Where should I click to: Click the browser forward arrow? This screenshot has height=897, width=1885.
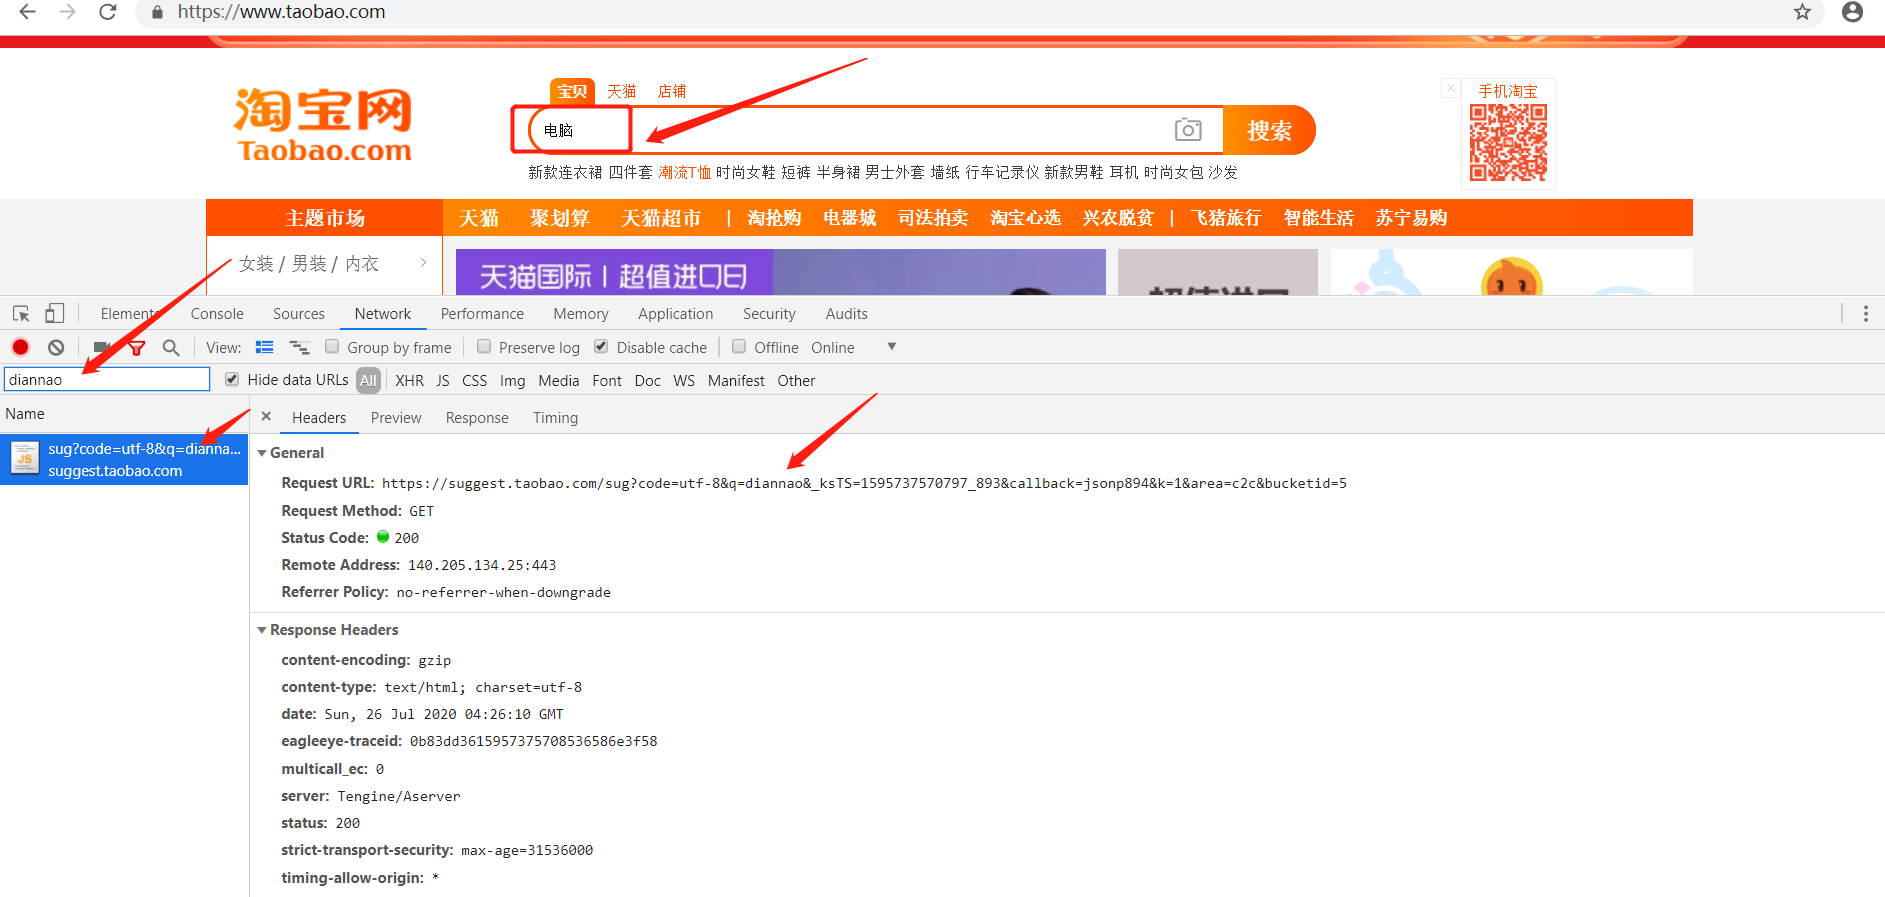67,12
